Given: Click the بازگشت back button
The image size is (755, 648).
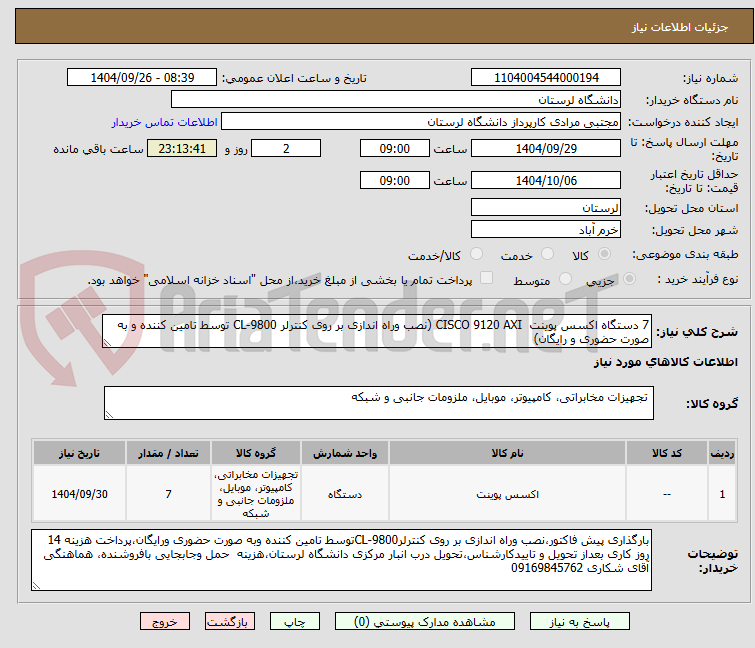Looking at the screenshot, I should point(229,622).
